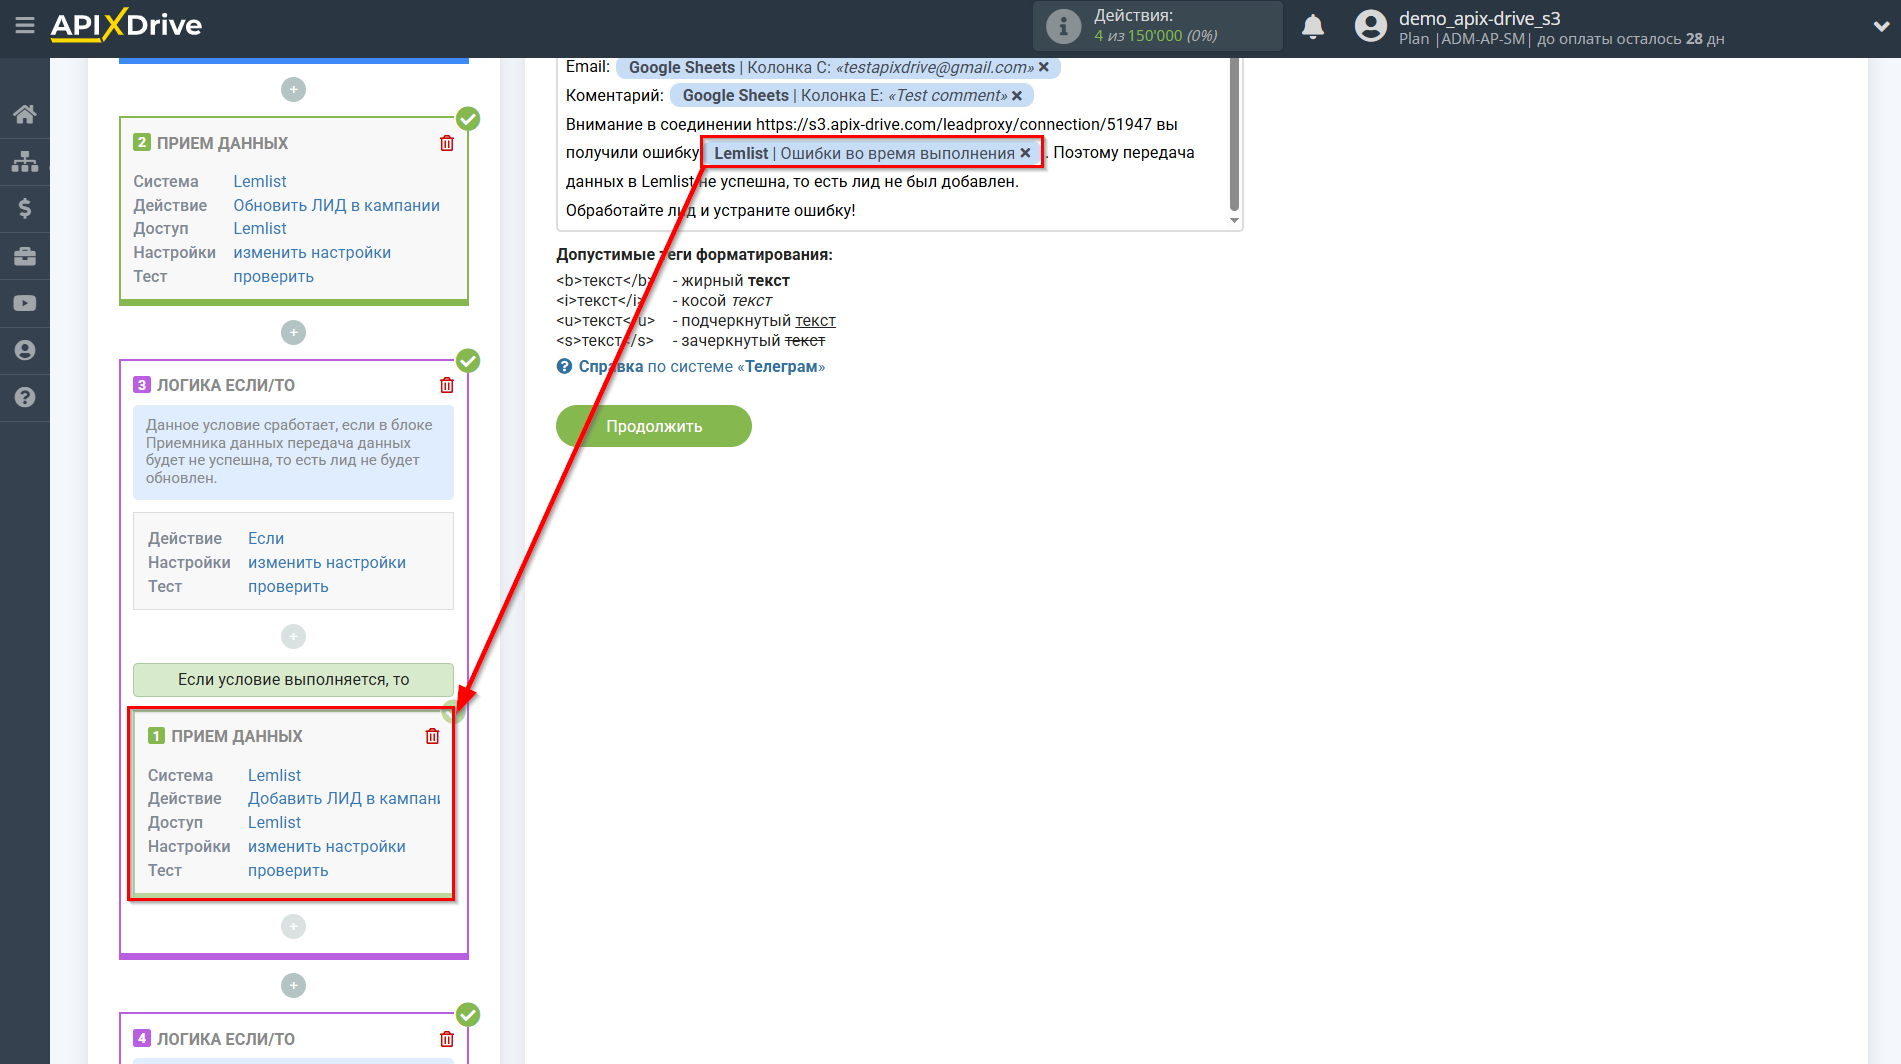This screenshot has height=1064, width=1901.
Task: Open the help question icon in sidebar
Action: (25, 397)
